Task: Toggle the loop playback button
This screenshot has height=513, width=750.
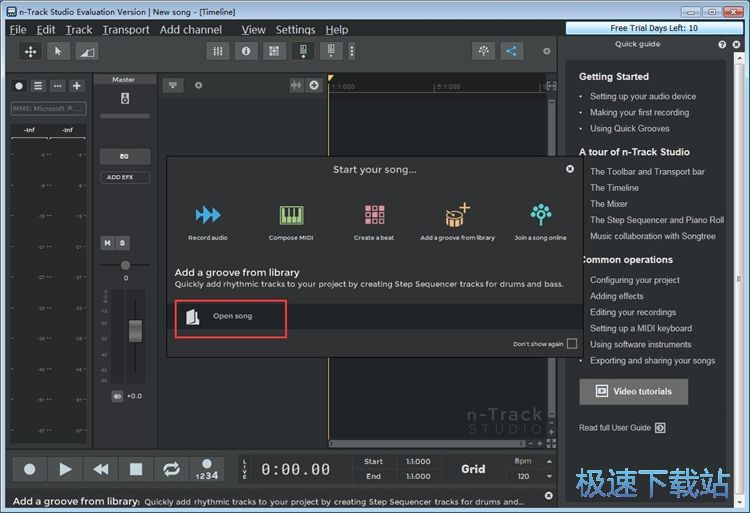Action: click(171, 468)
